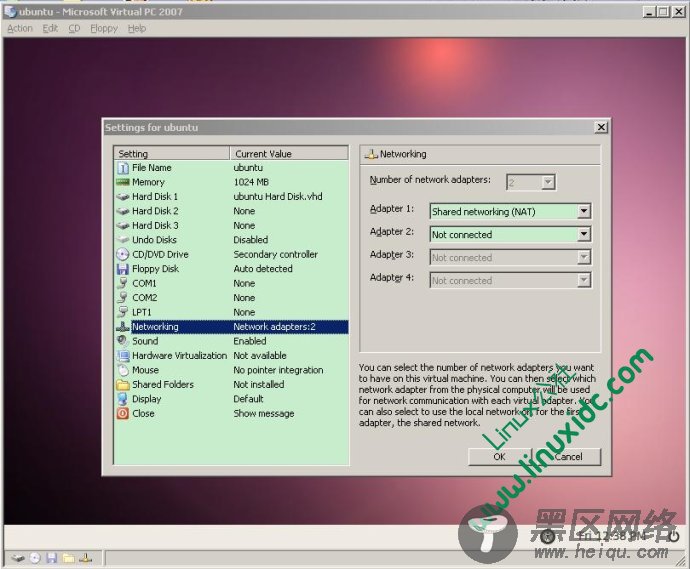Click the Shared Folders folder icon
This screenshot has width=690, height=569.
(123, 385)
